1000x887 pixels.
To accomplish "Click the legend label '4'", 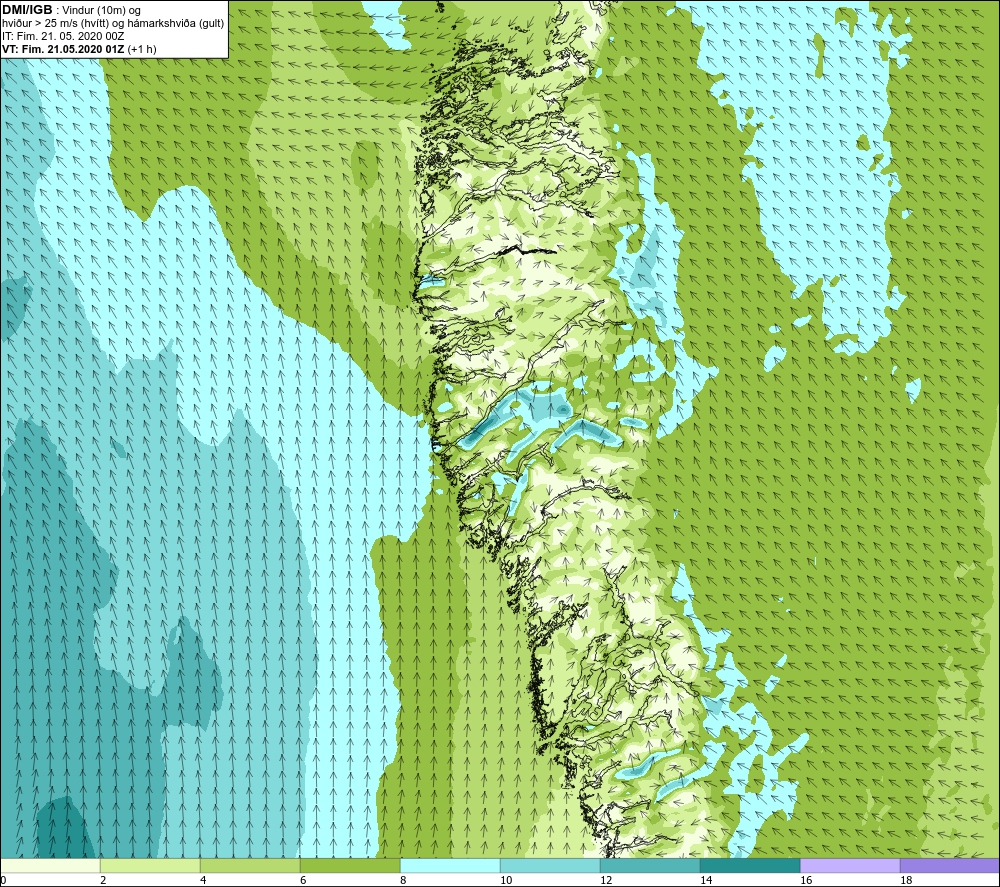I will point(203,880).
